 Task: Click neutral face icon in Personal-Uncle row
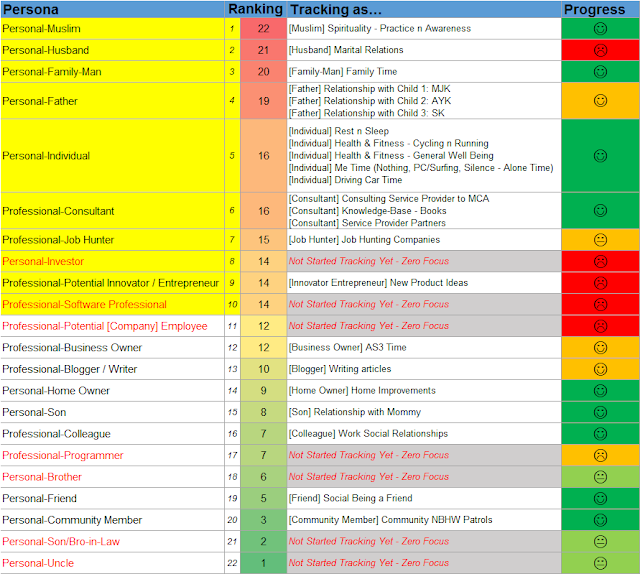[x=600, y=563]
